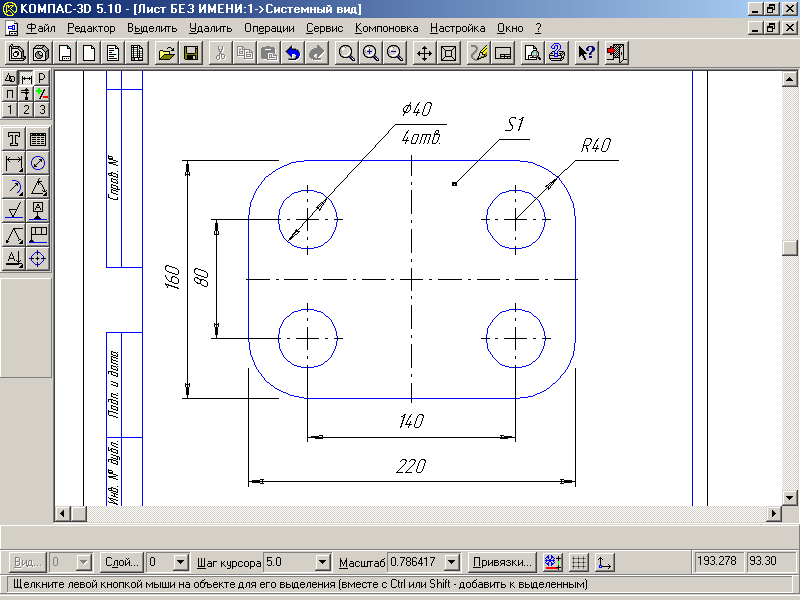
Task: Switch to selection panel plus-minus button
Action: point(42,94)
